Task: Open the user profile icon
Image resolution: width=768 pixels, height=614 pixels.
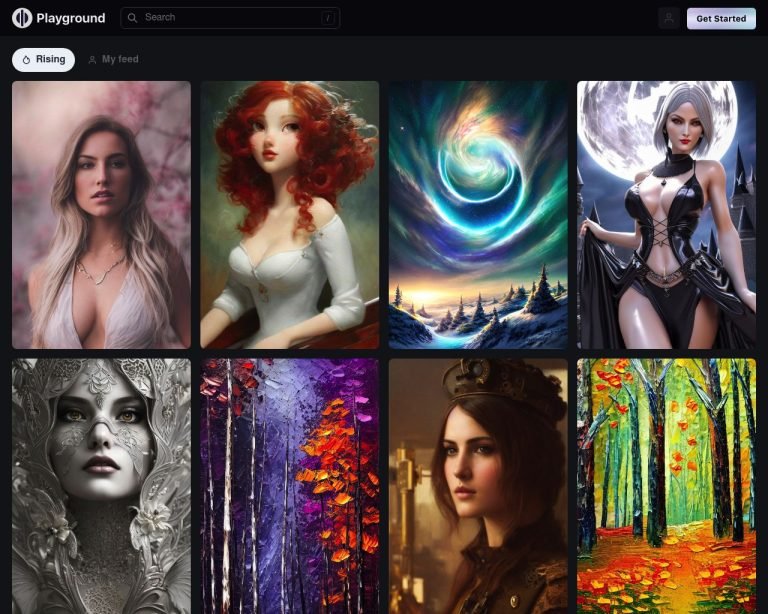Action: (669, 18)
